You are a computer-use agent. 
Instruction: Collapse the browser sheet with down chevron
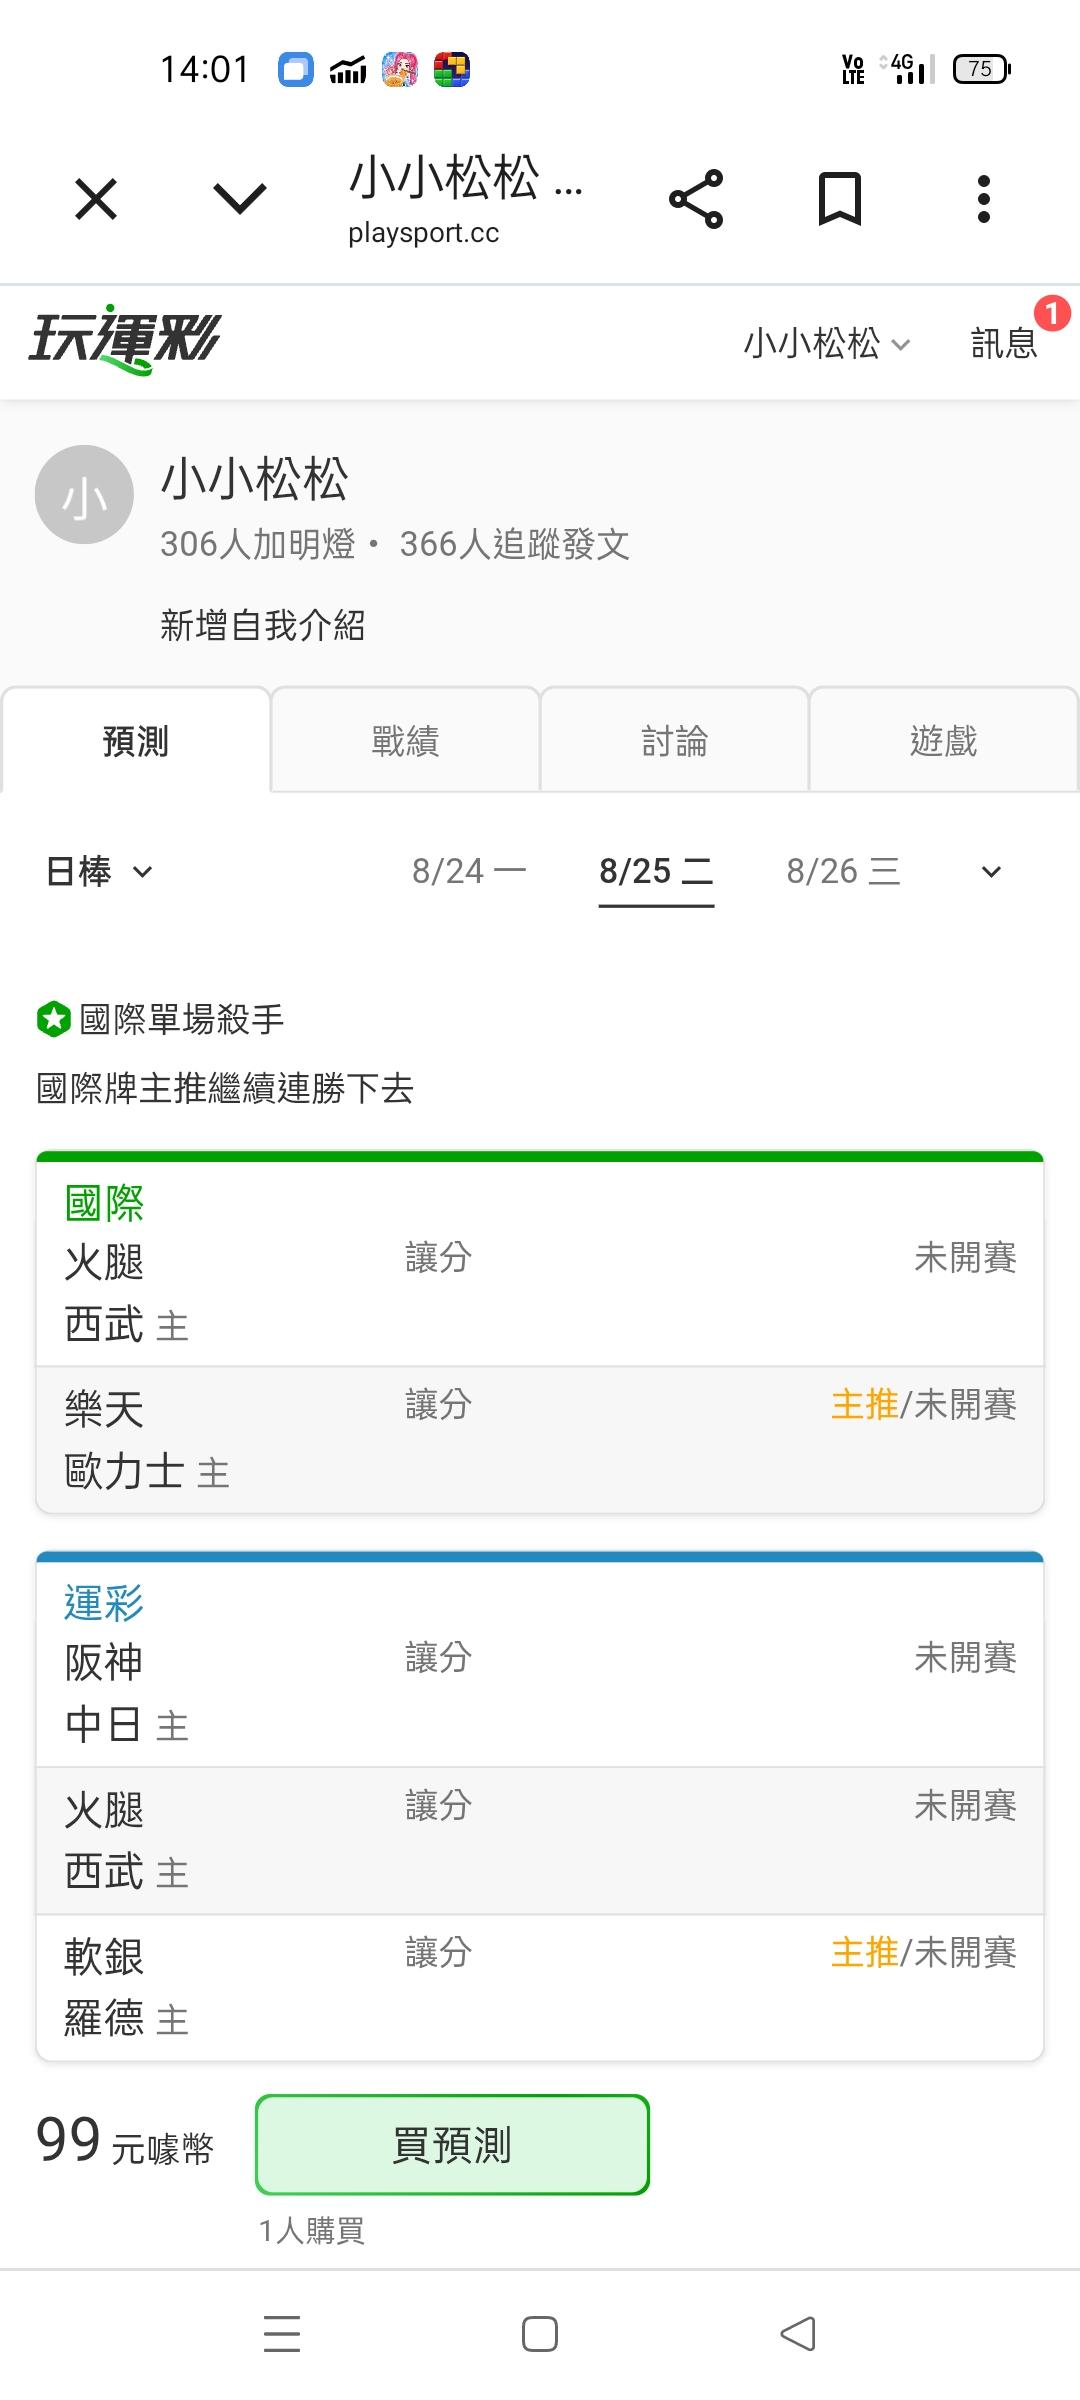[240, 199]
